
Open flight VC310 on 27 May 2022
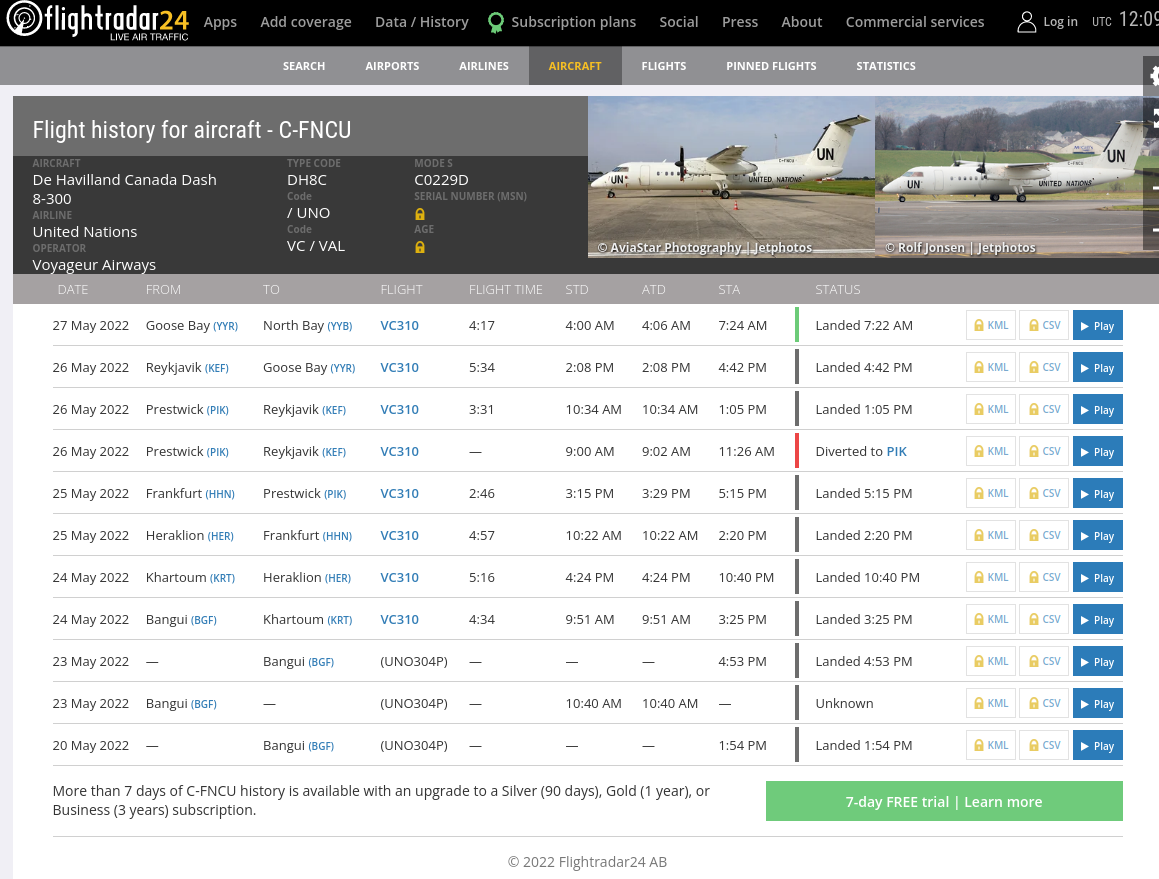pos(399,325)
